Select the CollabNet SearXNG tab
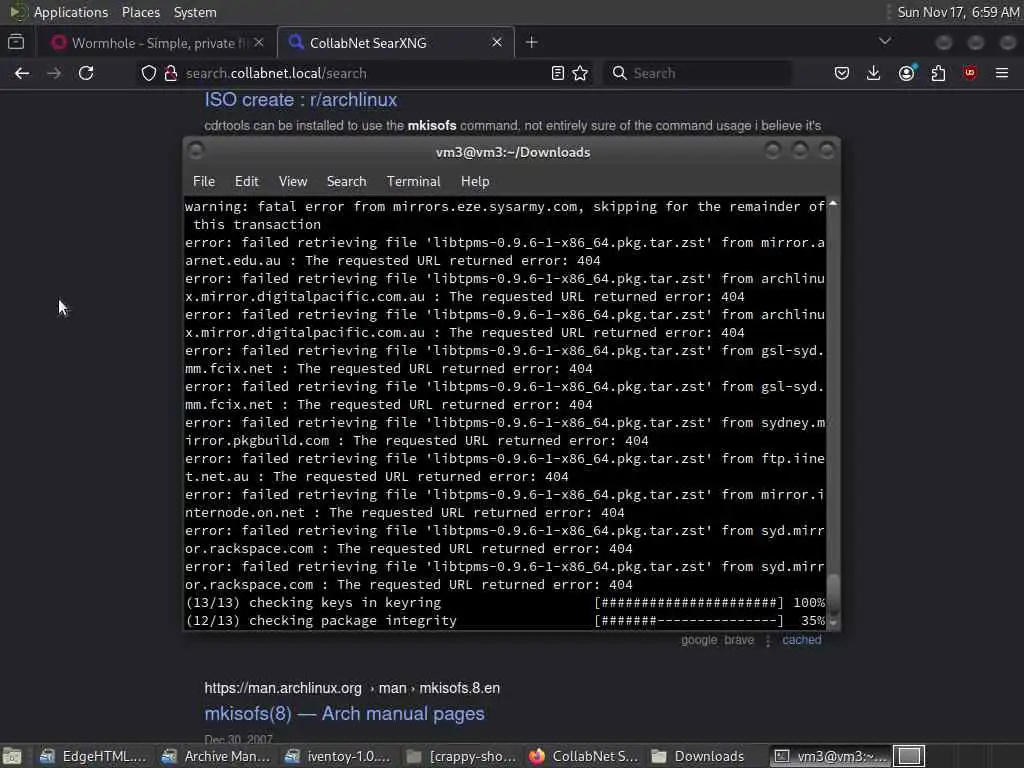This screenshot has width=1024, height=768. click(396, 42)
